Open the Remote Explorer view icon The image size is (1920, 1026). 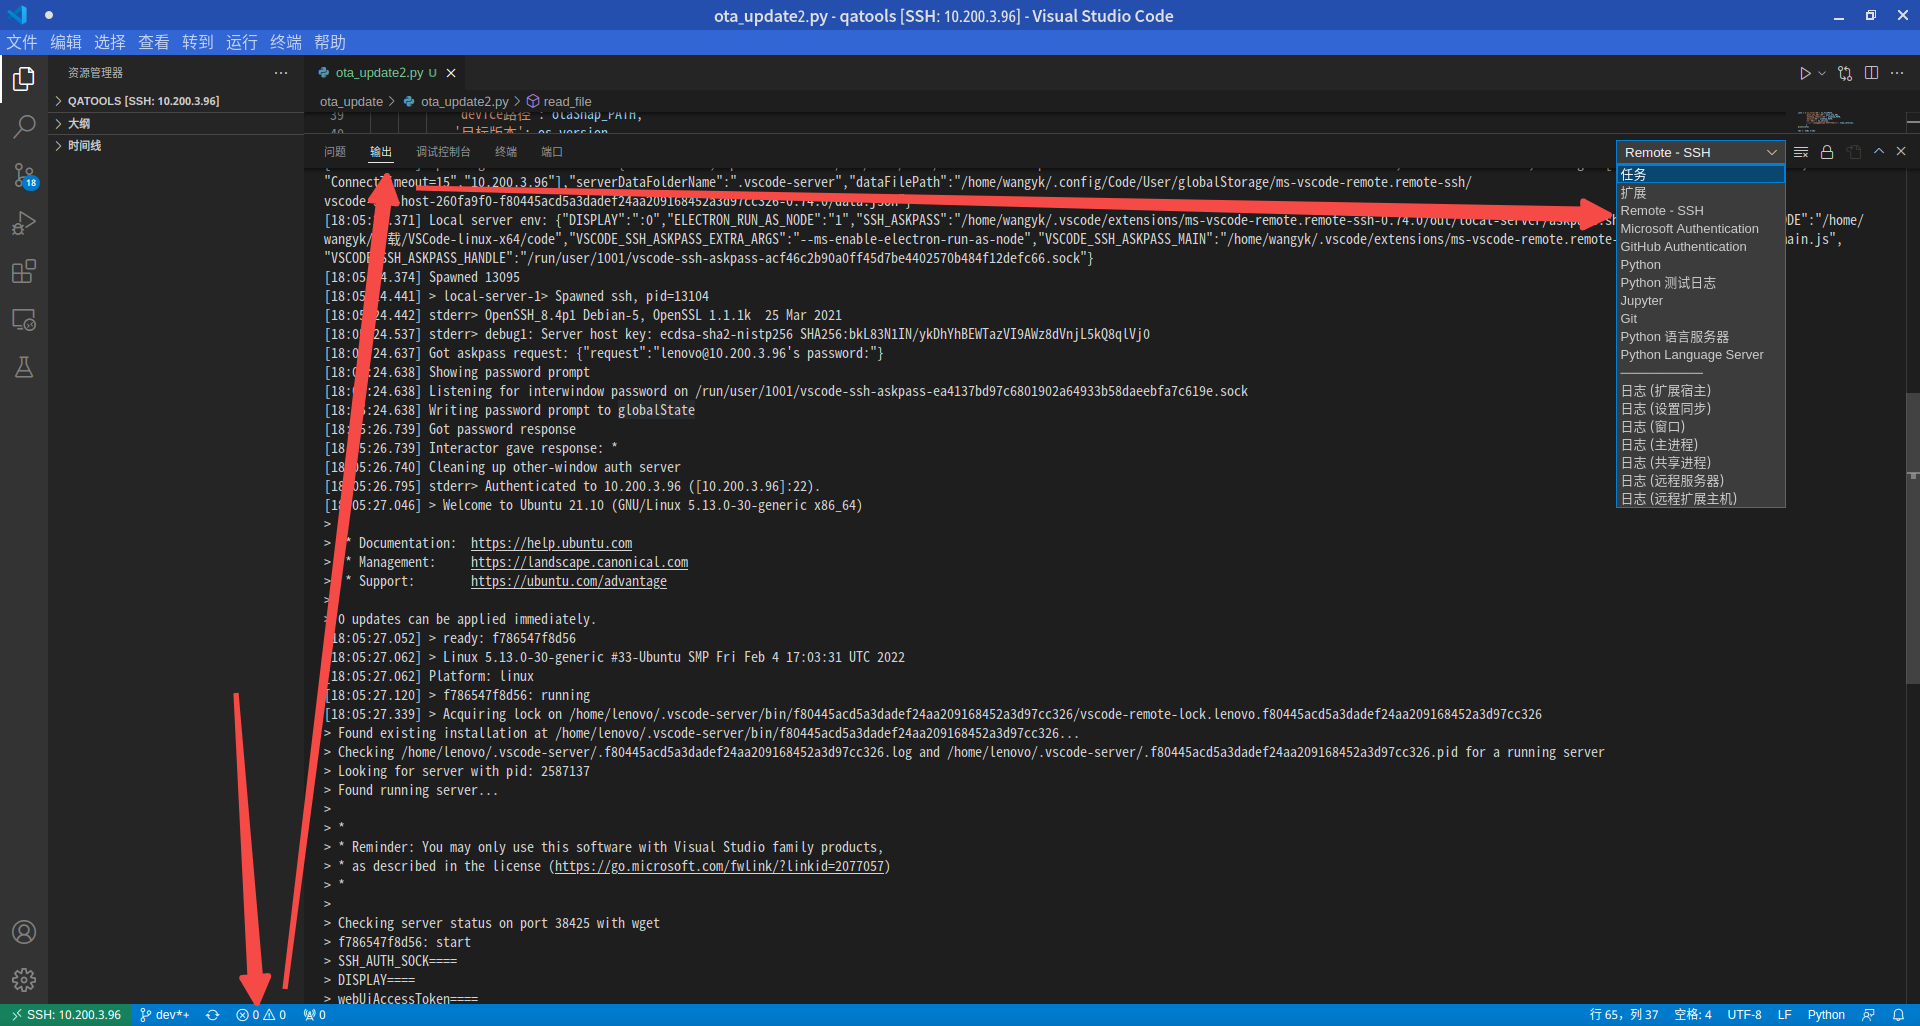pyautogui.click(x=24, y=320)
